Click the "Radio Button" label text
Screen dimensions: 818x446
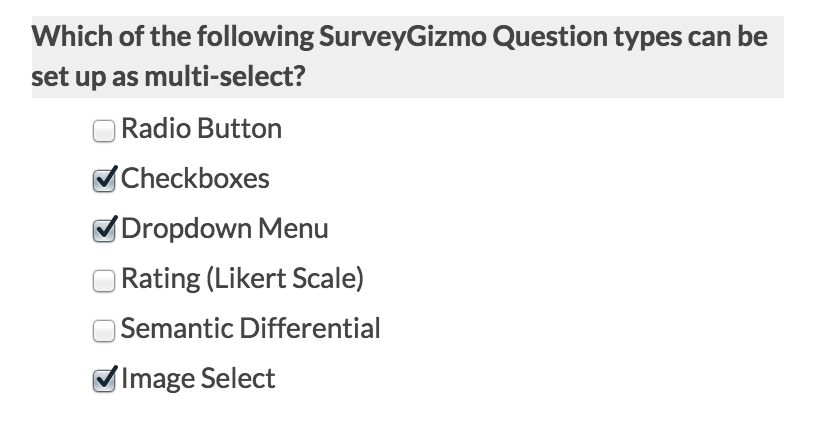point(201,129)
